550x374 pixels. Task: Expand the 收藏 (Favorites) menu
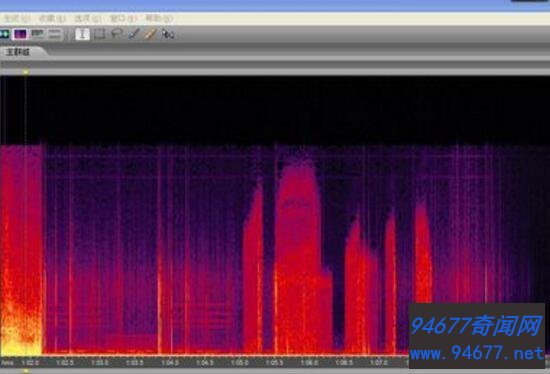tap(52, 19)
